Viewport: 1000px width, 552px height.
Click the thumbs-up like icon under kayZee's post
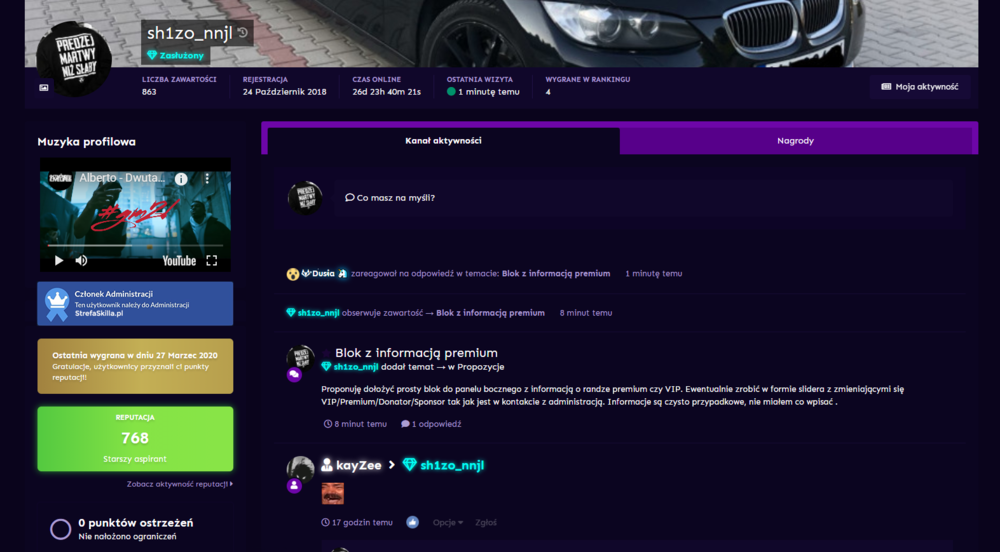point(413,523)
